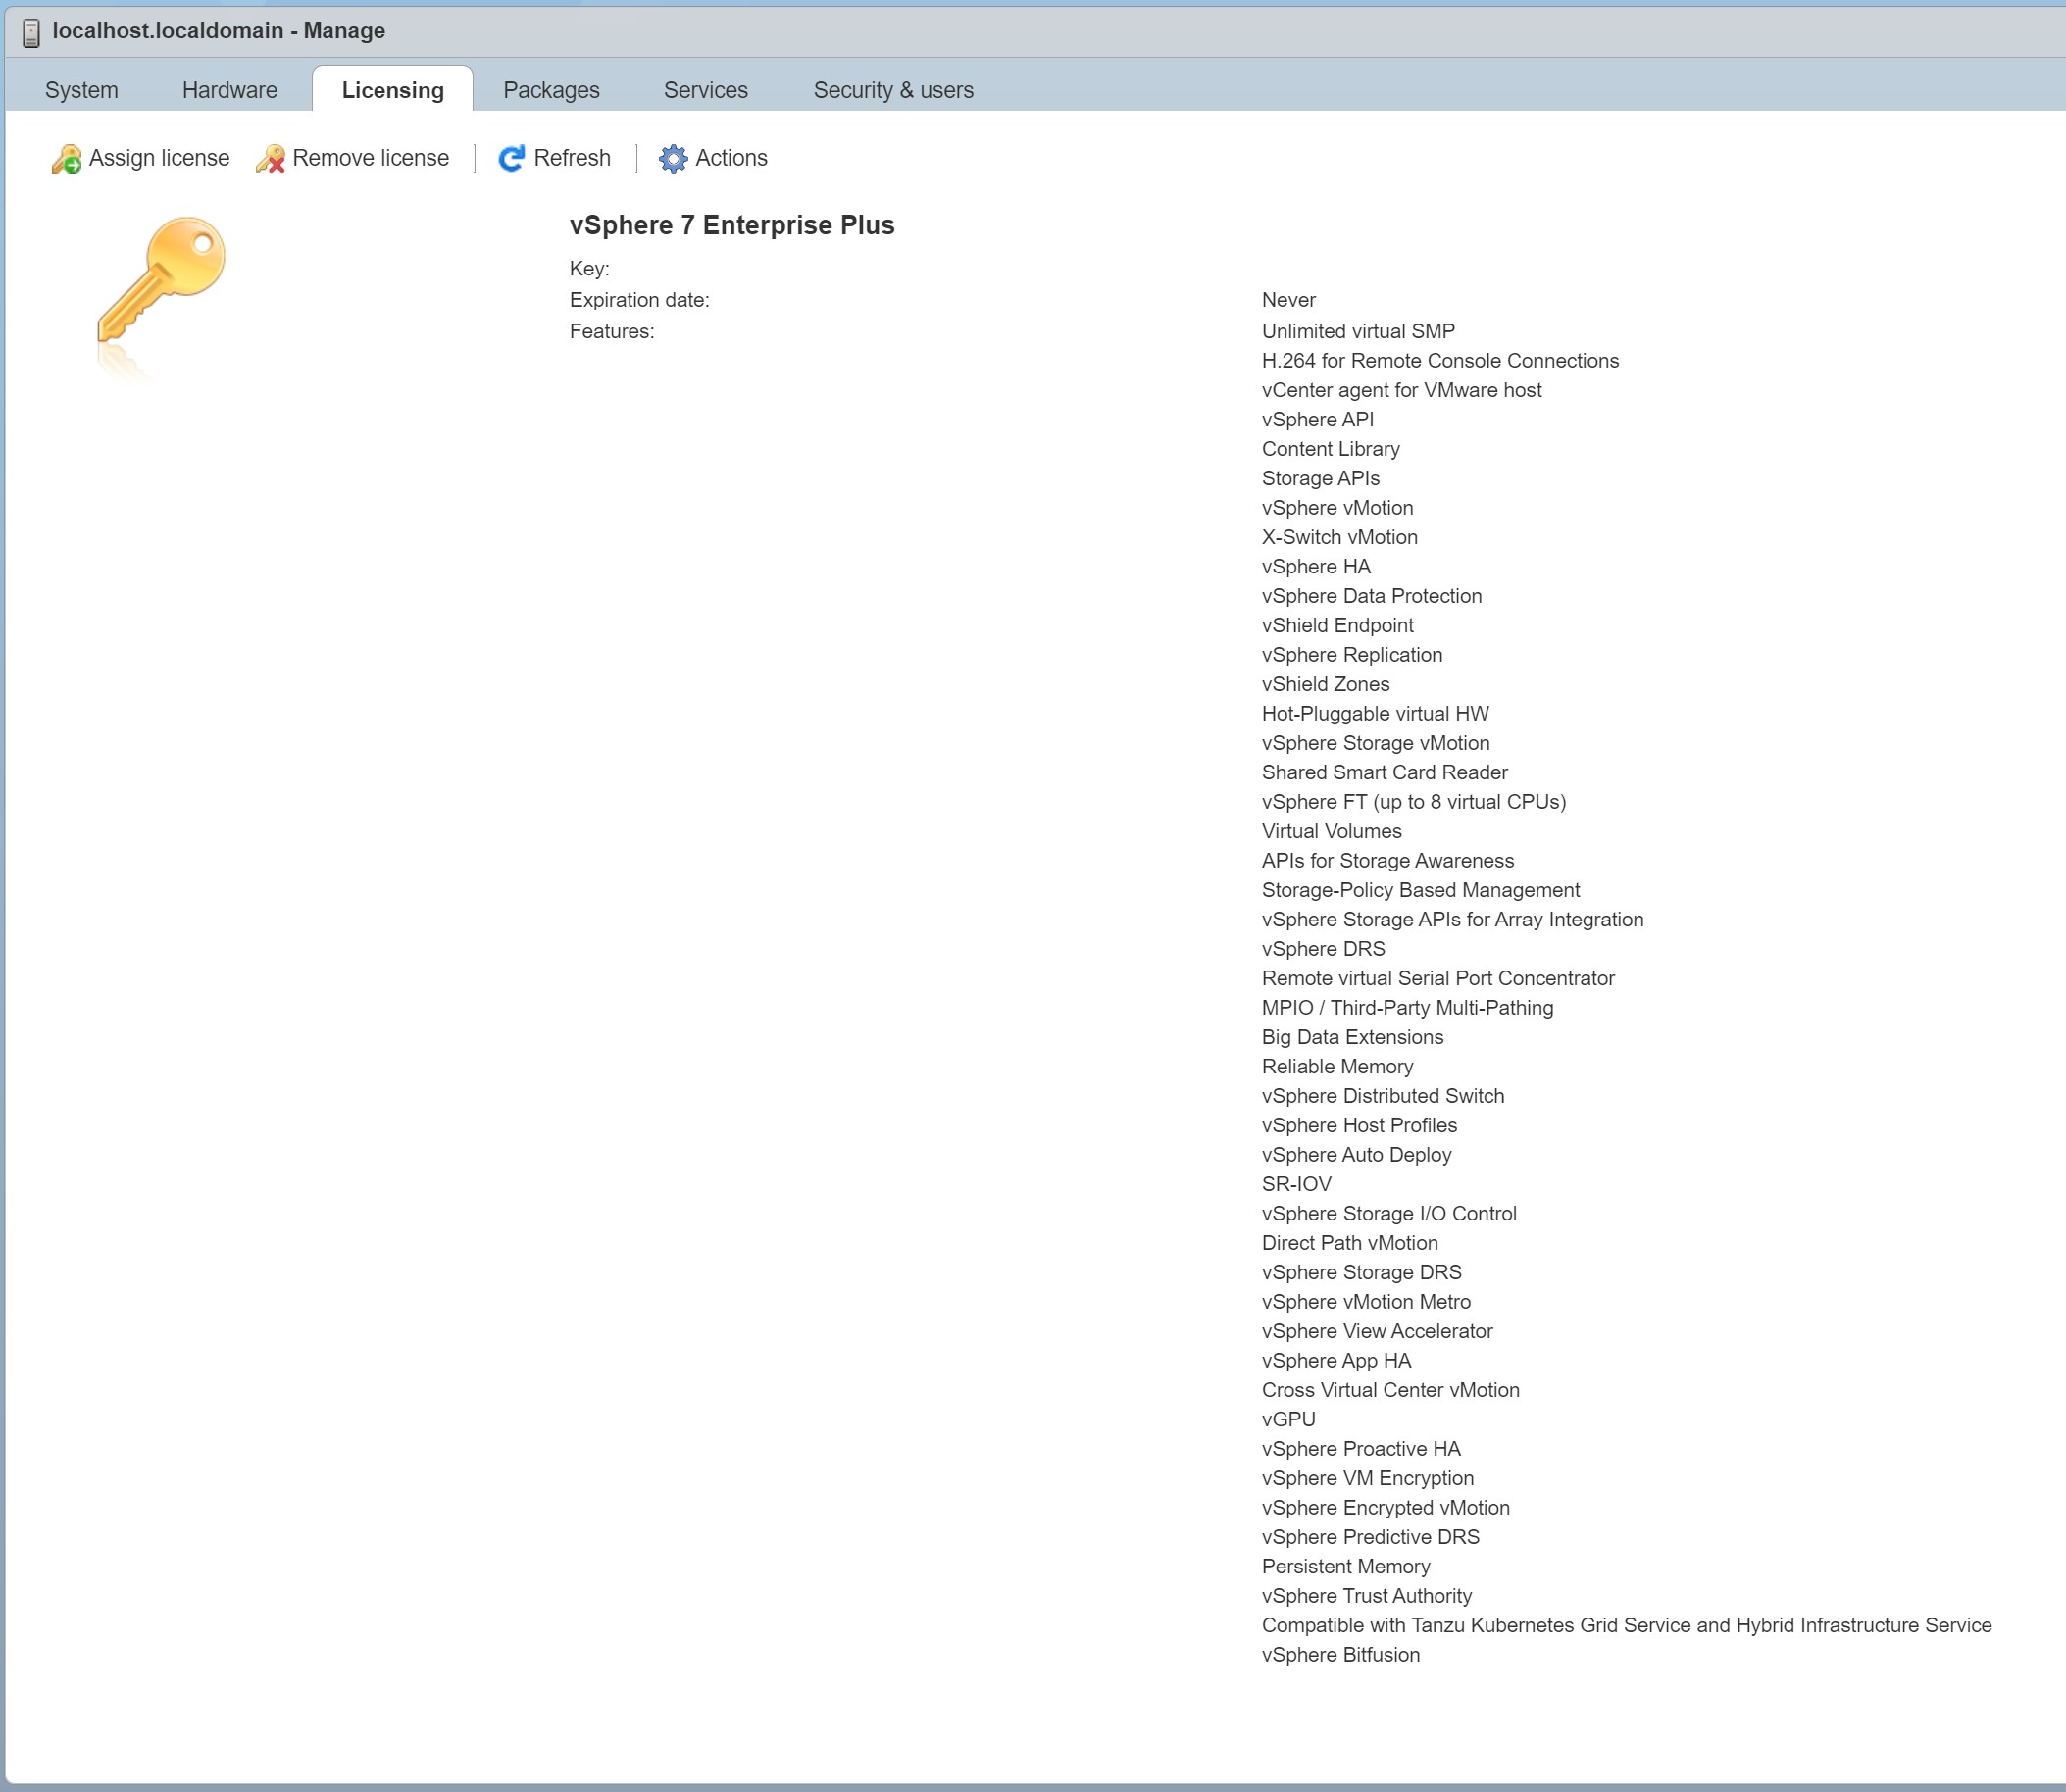The width and height of the screenshot is (2066, 1792).
Task: Click the vSphere 7 Enterprise Plus title
Action: coord(731,224)
